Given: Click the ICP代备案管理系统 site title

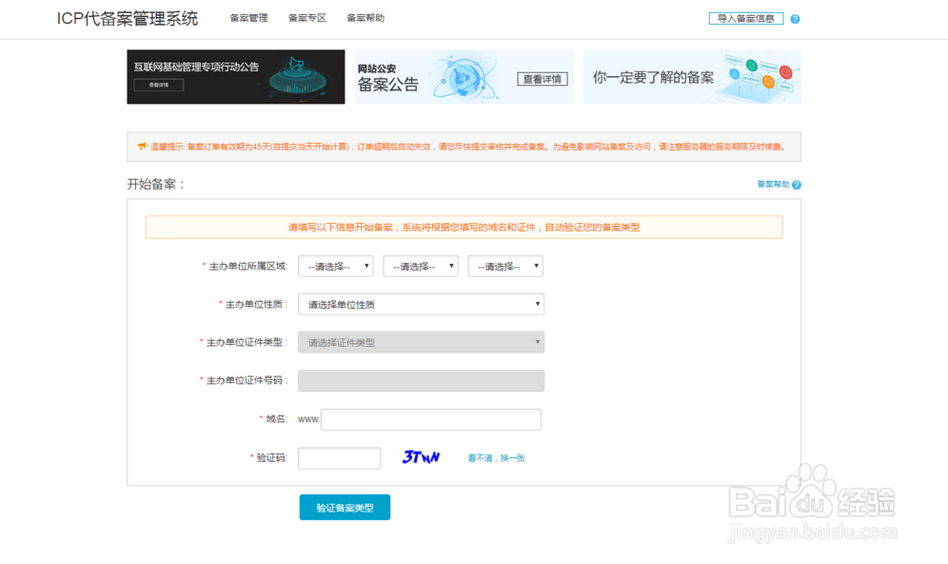Looking at the screenshot, I should (127, 19).
